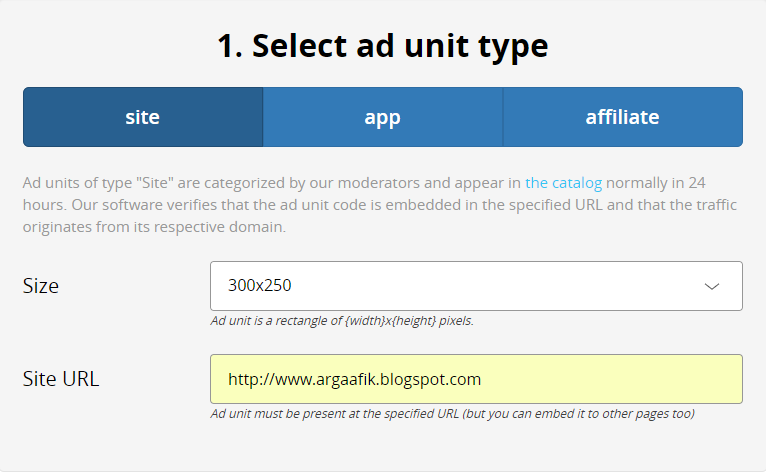Click the "originates from its respective domain" line
Screen dimensions: 766x474
pyautogui.click(x=155, y=227)
